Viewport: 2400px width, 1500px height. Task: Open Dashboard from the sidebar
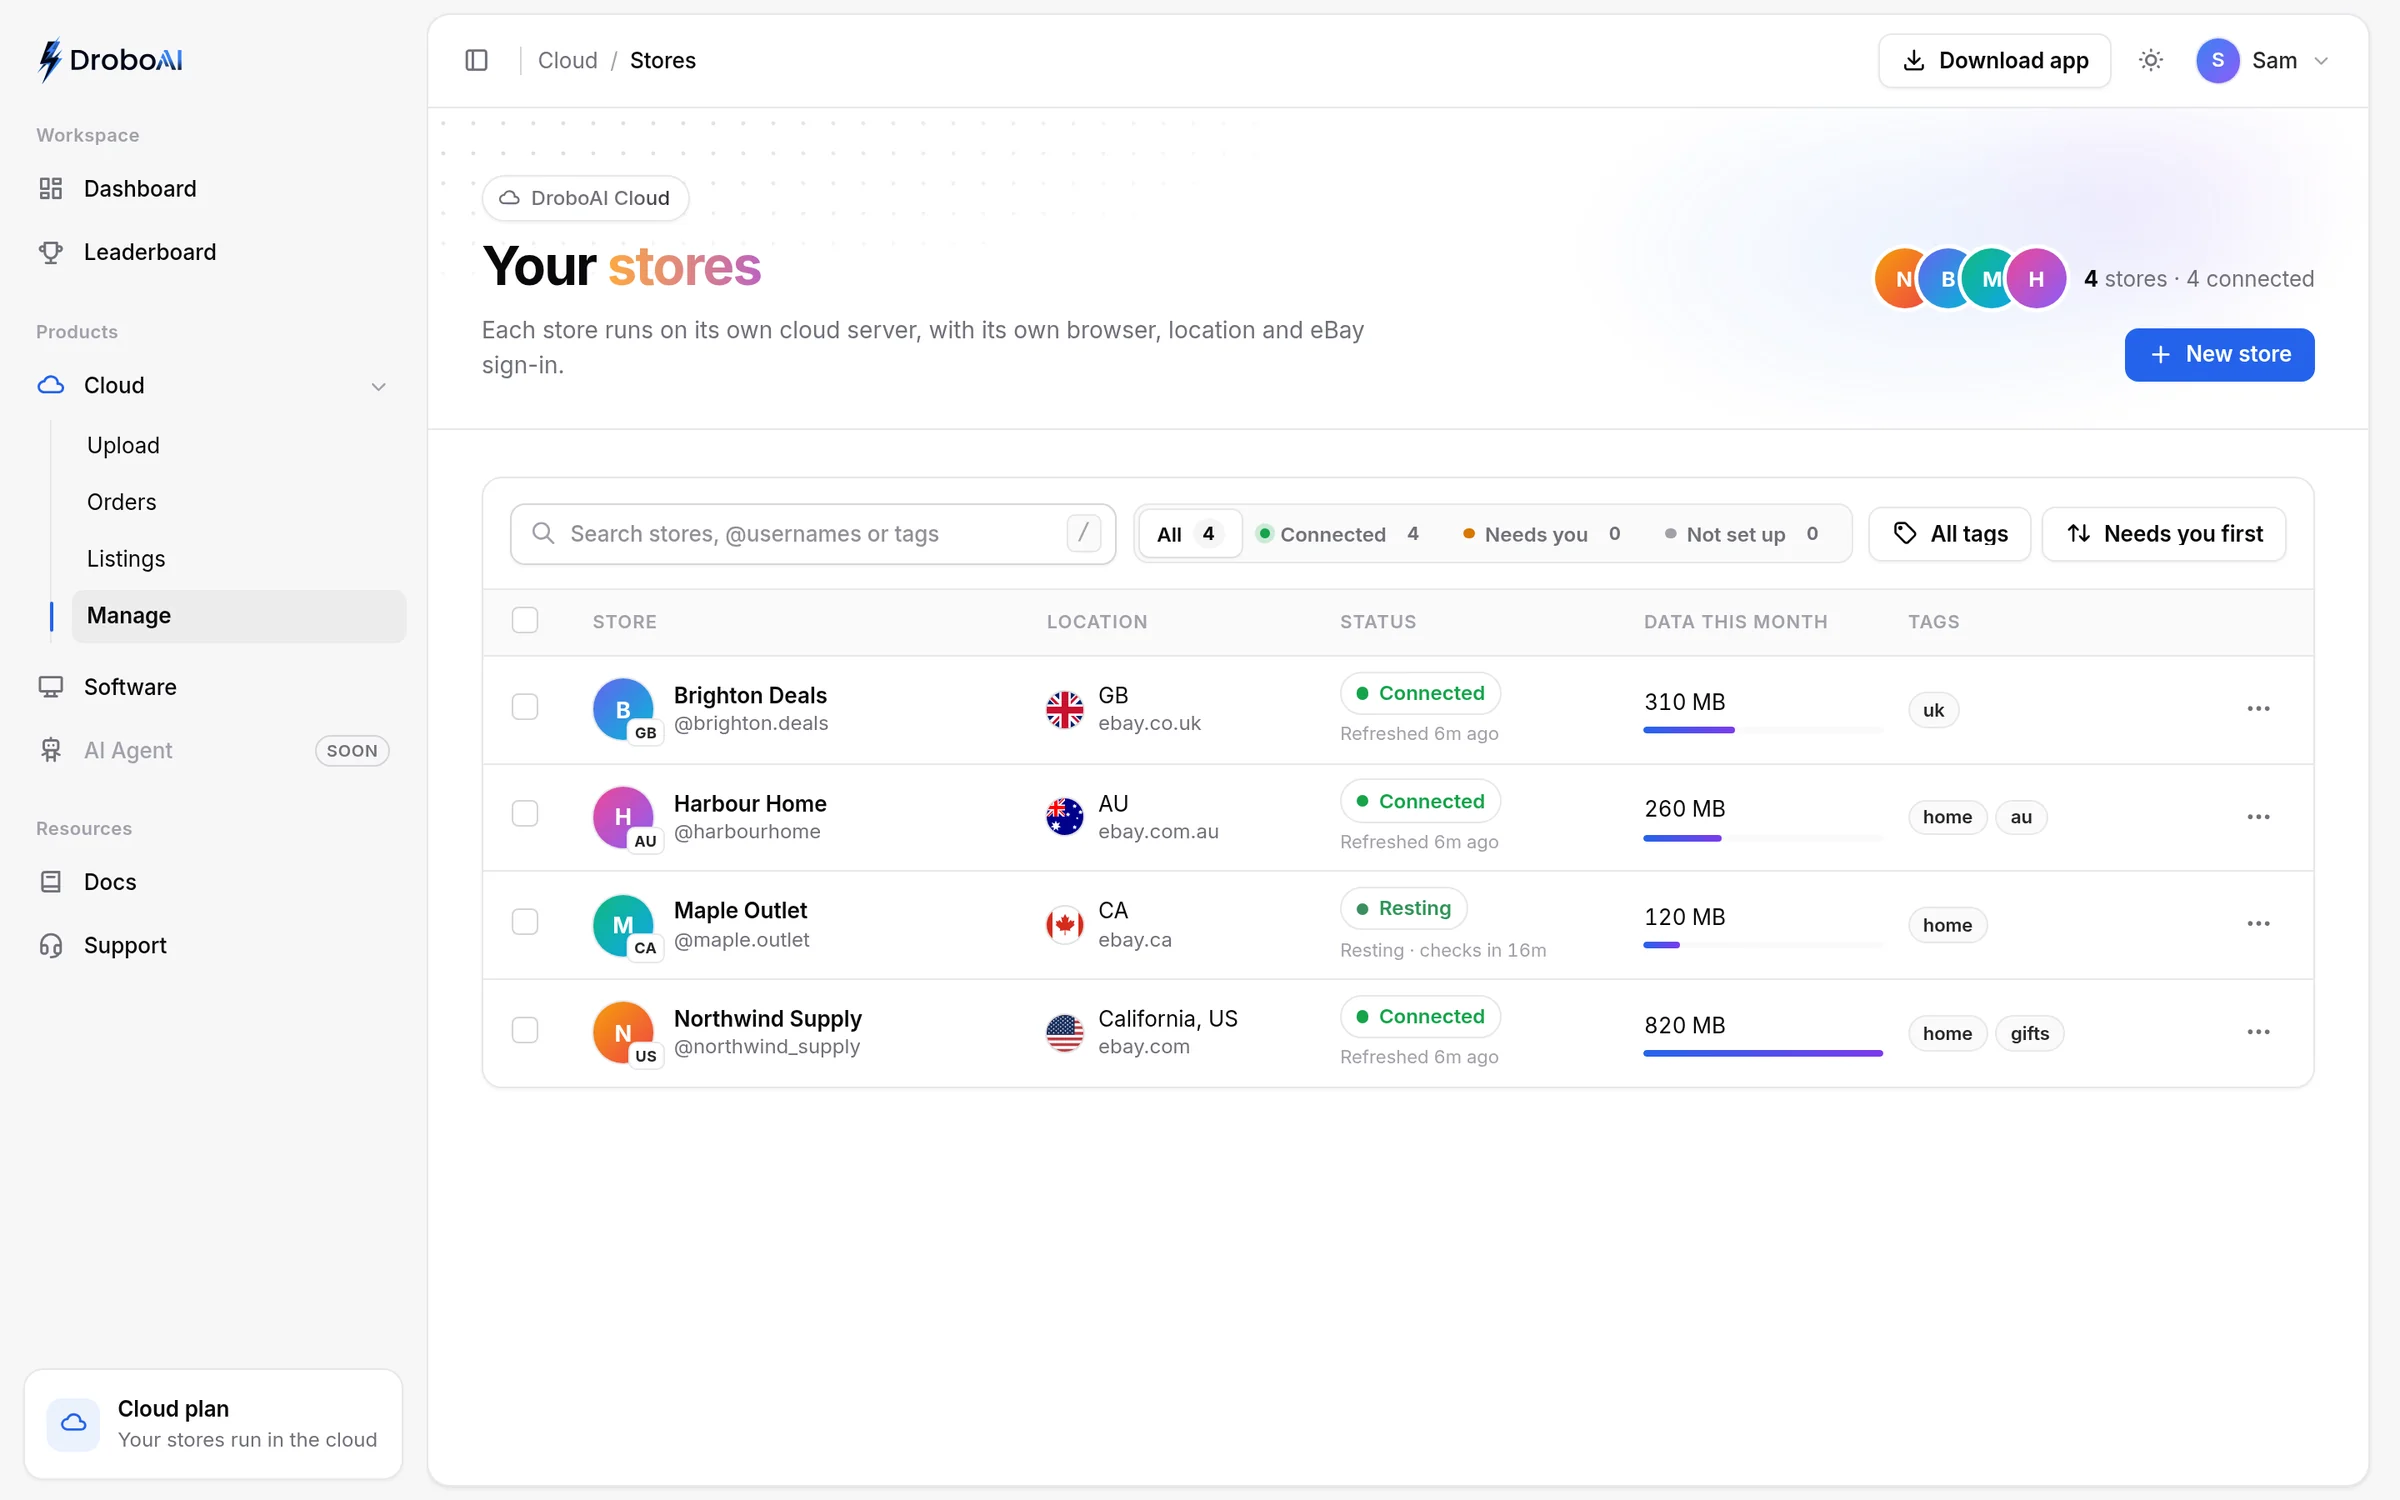pyautogui.click(x=213, y=188)
